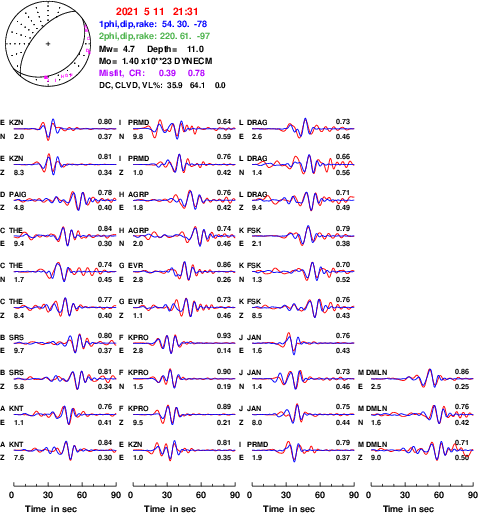Select the JAN Z component waveform trace

pyautogui.click(x=303, y=414)
